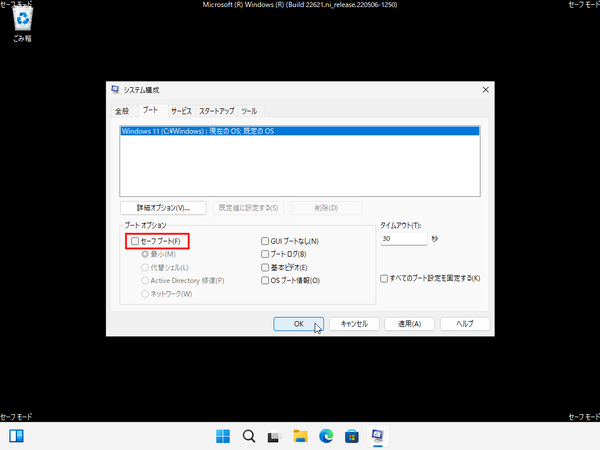Click the キャンセル button
Image resolution: width=600 pixels, height=450 pixels.
[354, 324]
